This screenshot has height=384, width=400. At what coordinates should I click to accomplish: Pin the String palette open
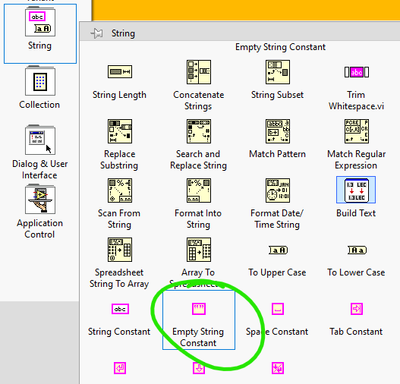[97, 33]
